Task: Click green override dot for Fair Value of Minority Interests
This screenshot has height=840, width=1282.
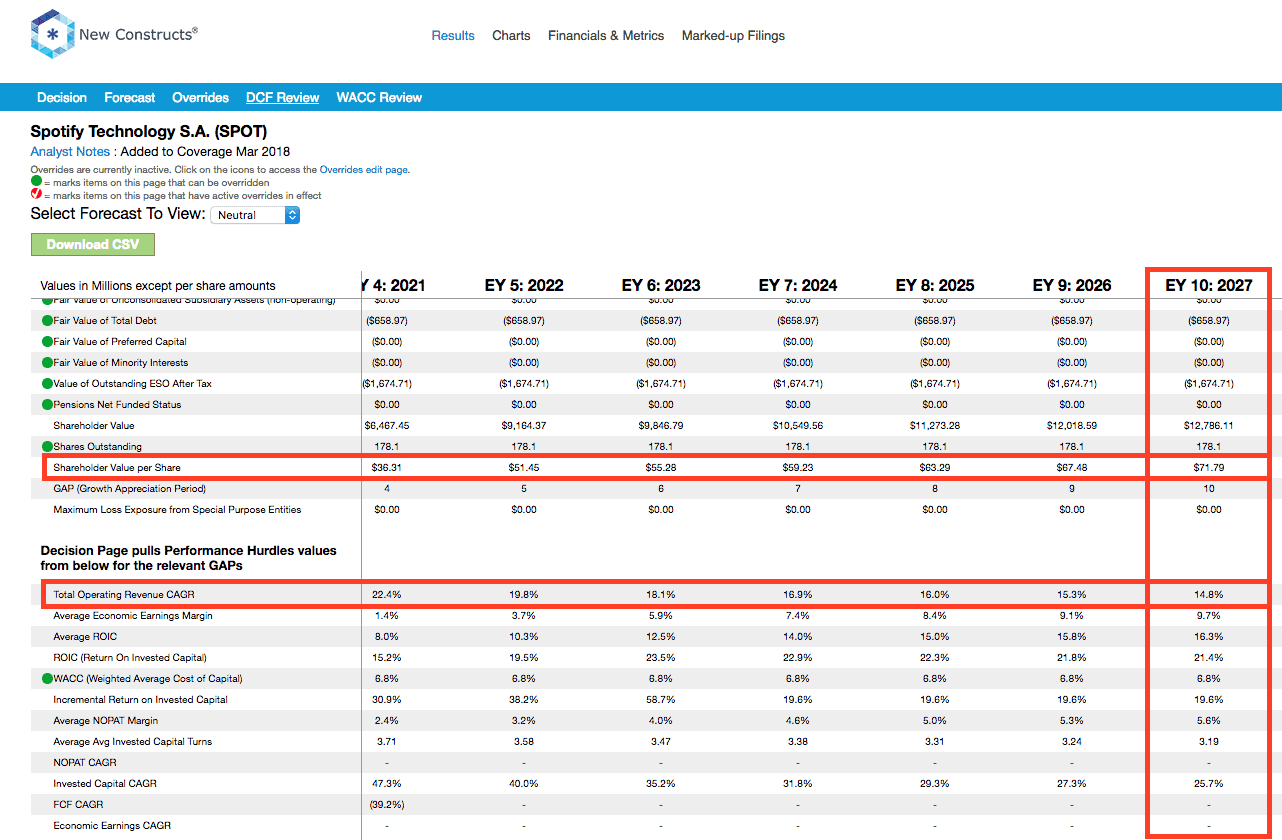Action: pos(47,363)
